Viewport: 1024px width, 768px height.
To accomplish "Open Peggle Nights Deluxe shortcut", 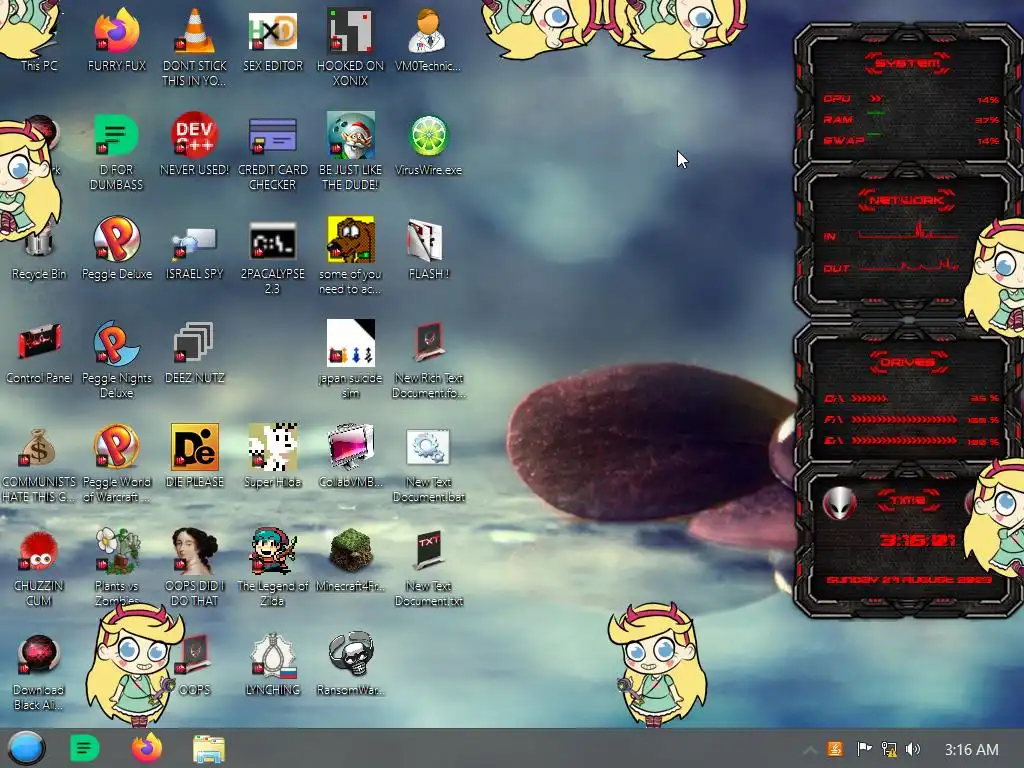I will tap(116, 343).
